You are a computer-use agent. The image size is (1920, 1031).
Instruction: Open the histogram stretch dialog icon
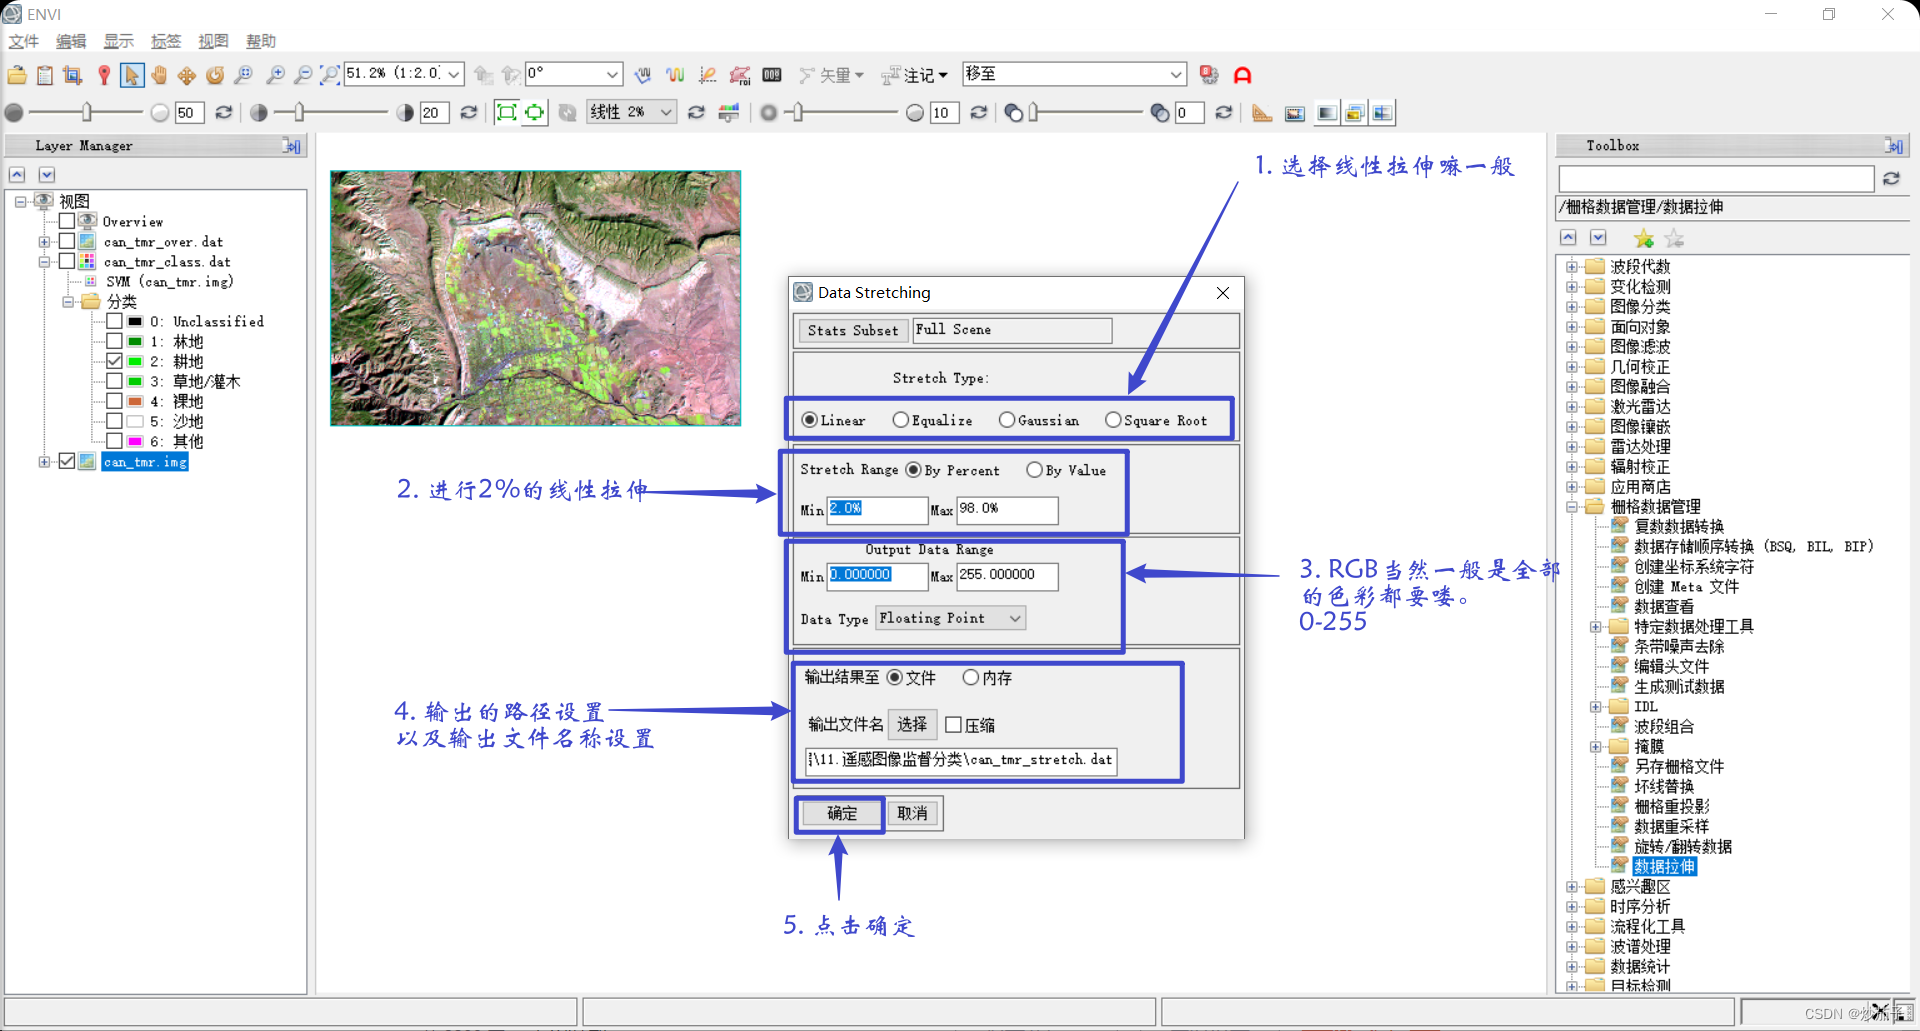pyautogui.click(x=729, y=113)
